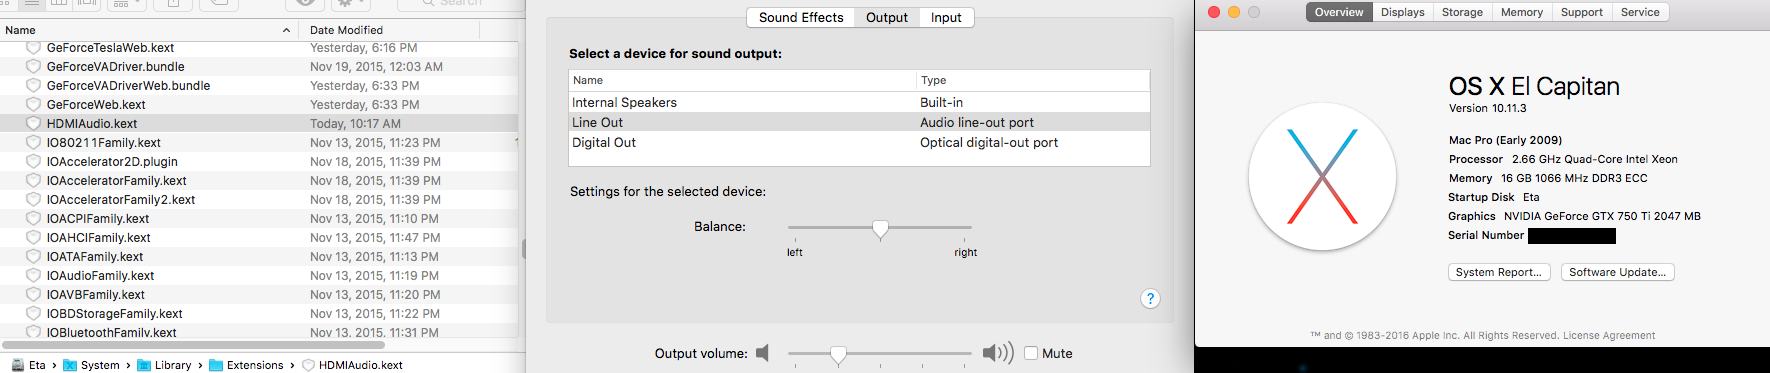Click the kext icon beside GeForceTeslaWeb.kext
The height and width of the screenshot is (373, 1770).
point(33,47)
